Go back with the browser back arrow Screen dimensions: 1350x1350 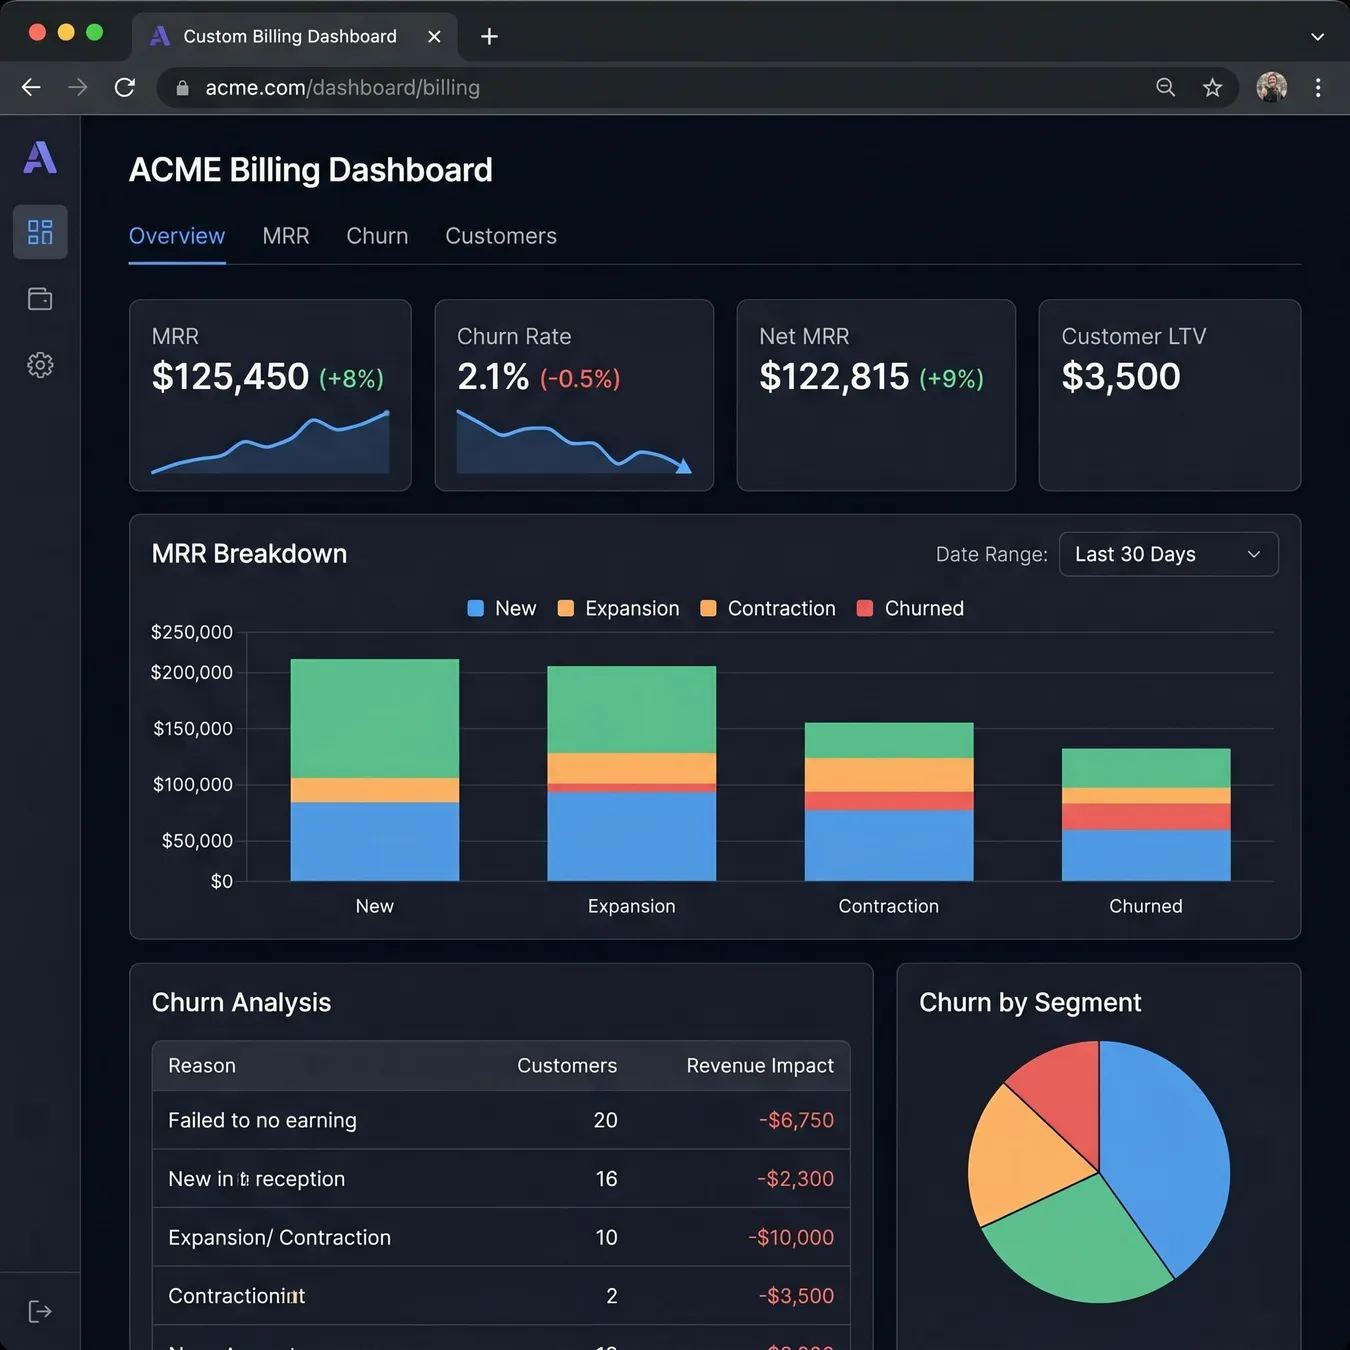(x=31, y=88)
